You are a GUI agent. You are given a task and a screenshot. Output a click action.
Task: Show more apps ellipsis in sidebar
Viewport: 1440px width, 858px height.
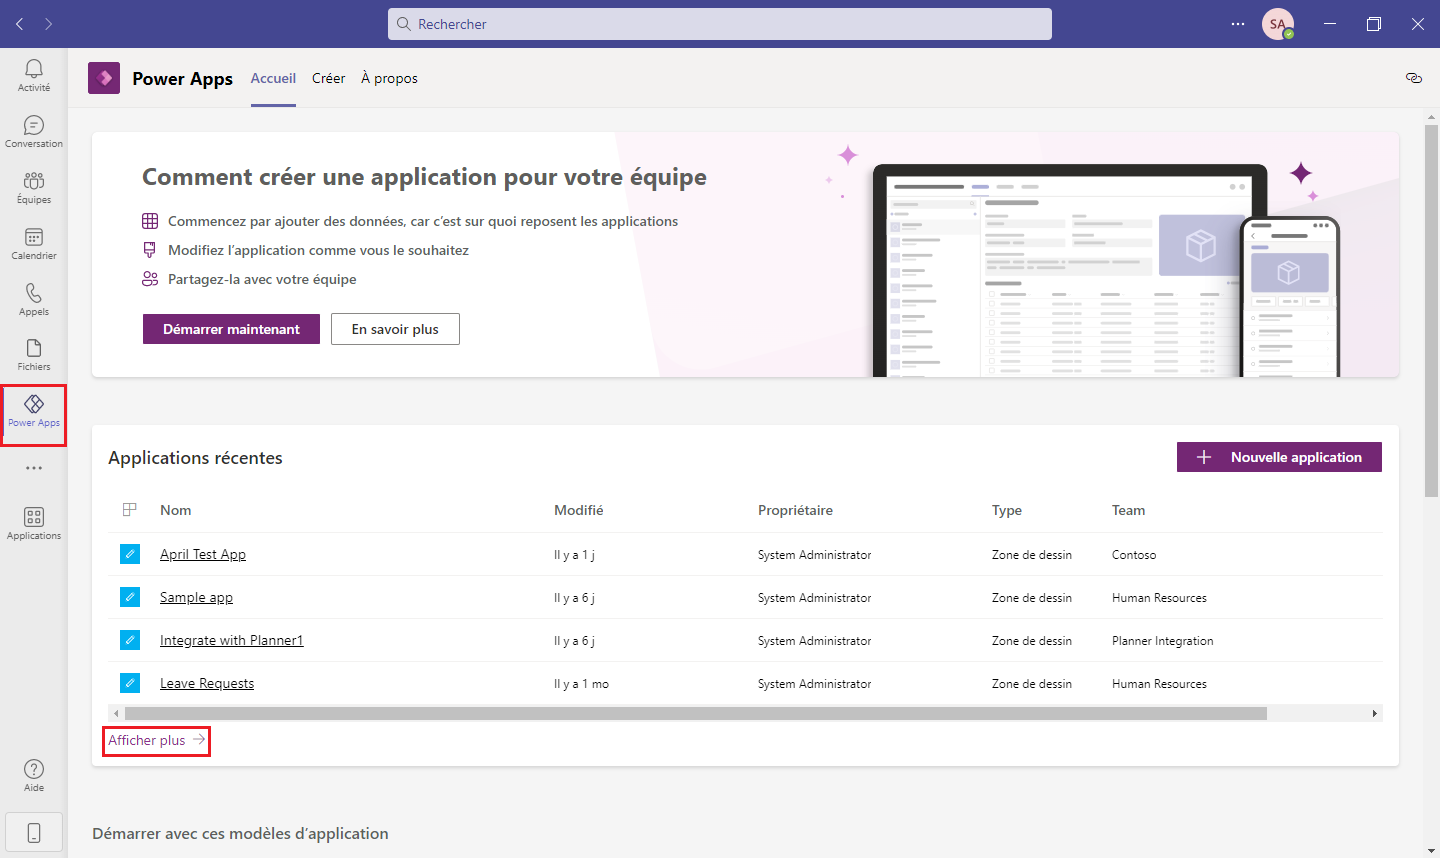(34, 468)
